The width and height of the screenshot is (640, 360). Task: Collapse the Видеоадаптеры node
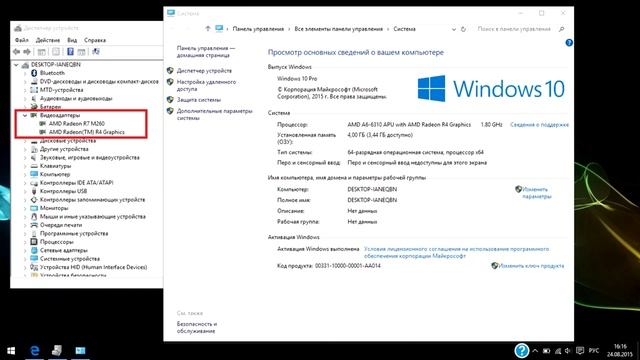point(25,116)
